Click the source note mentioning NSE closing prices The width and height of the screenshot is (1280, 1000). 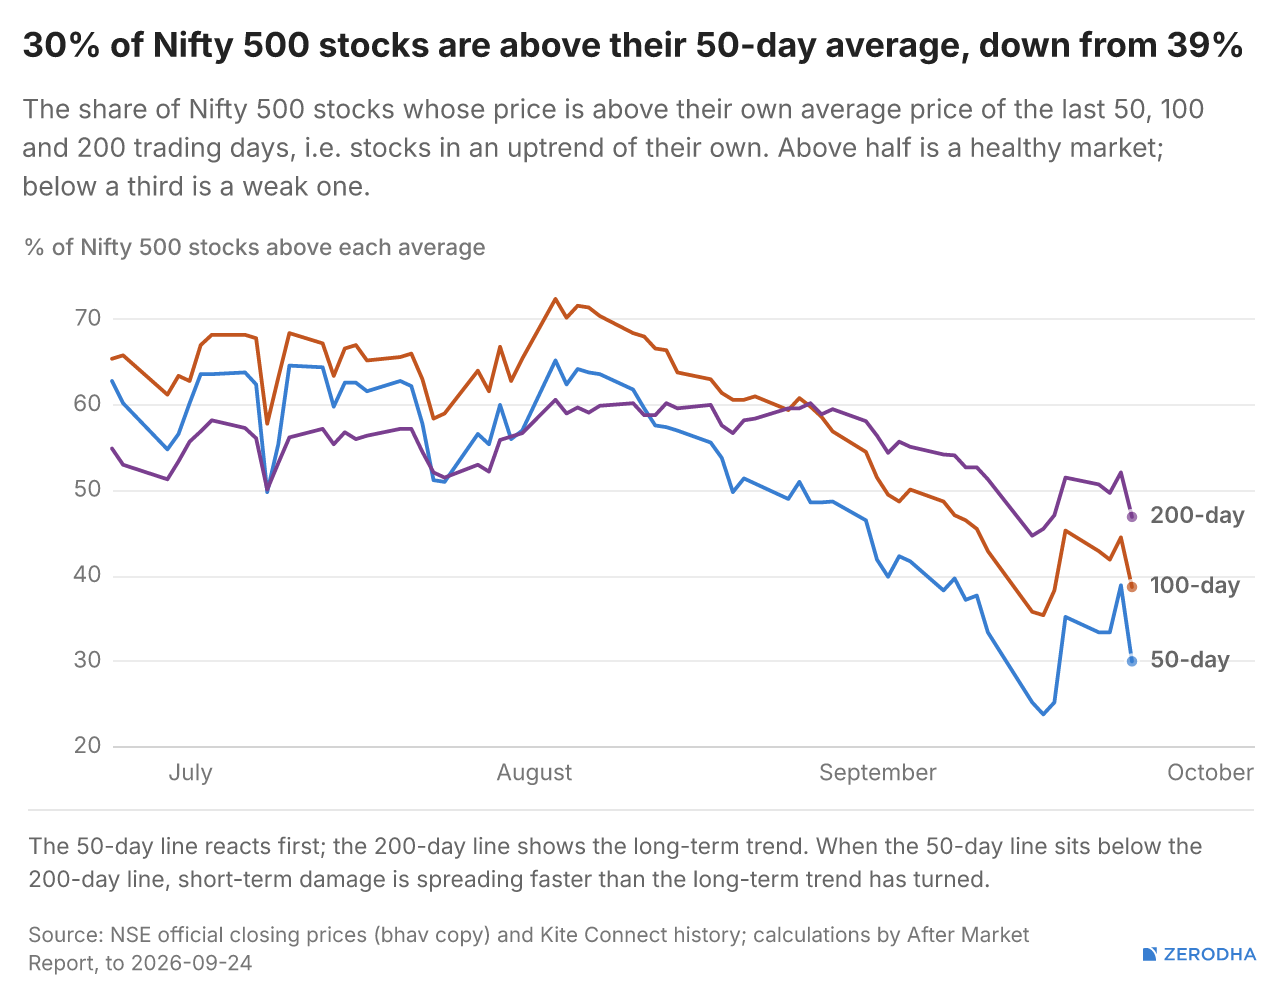coord(528,949)
